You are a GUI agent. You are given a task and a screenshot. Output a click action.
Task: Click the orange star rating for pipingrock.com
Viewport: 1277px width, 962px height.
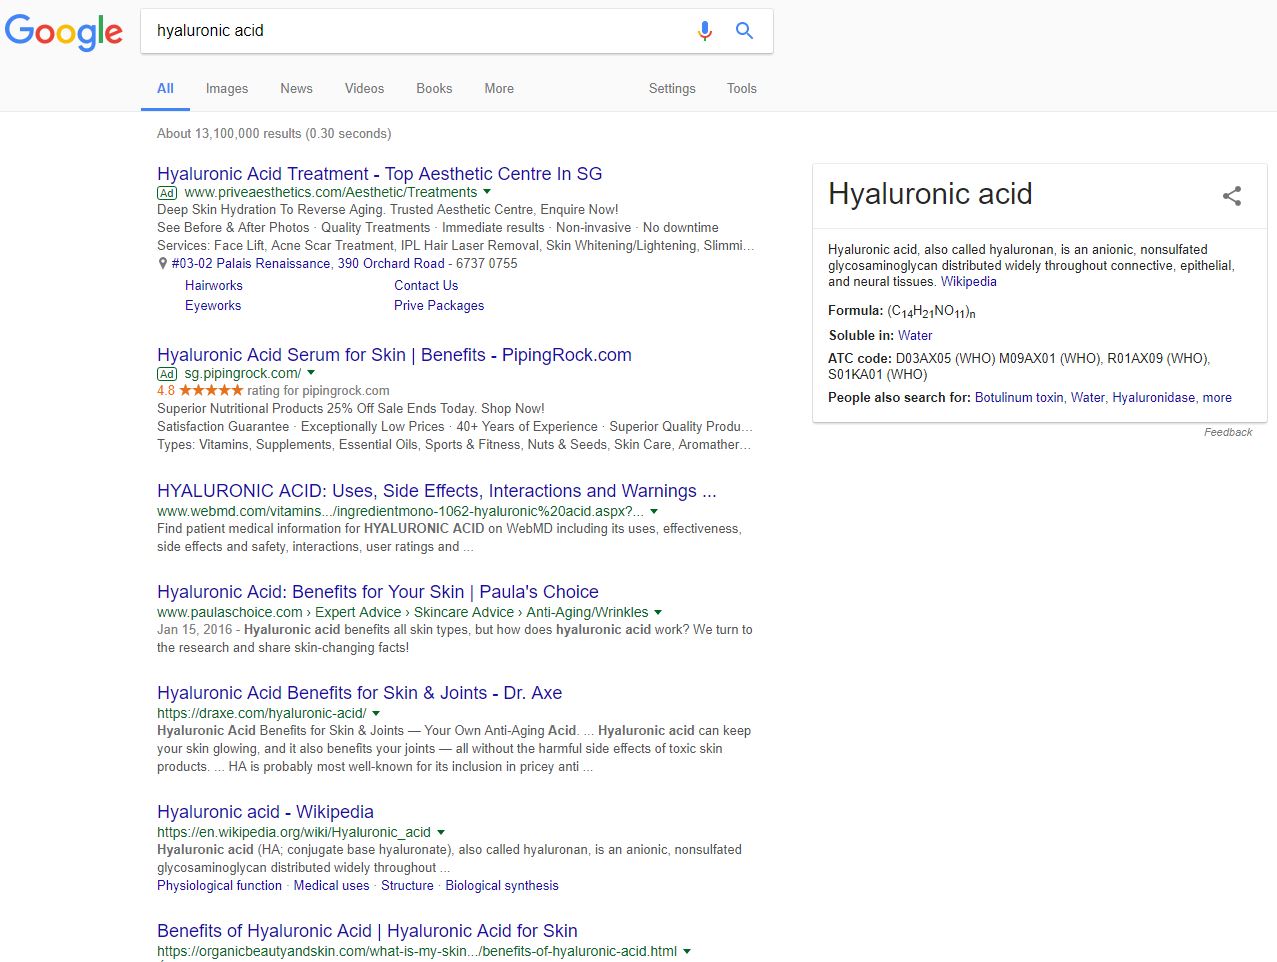(210, 391)
